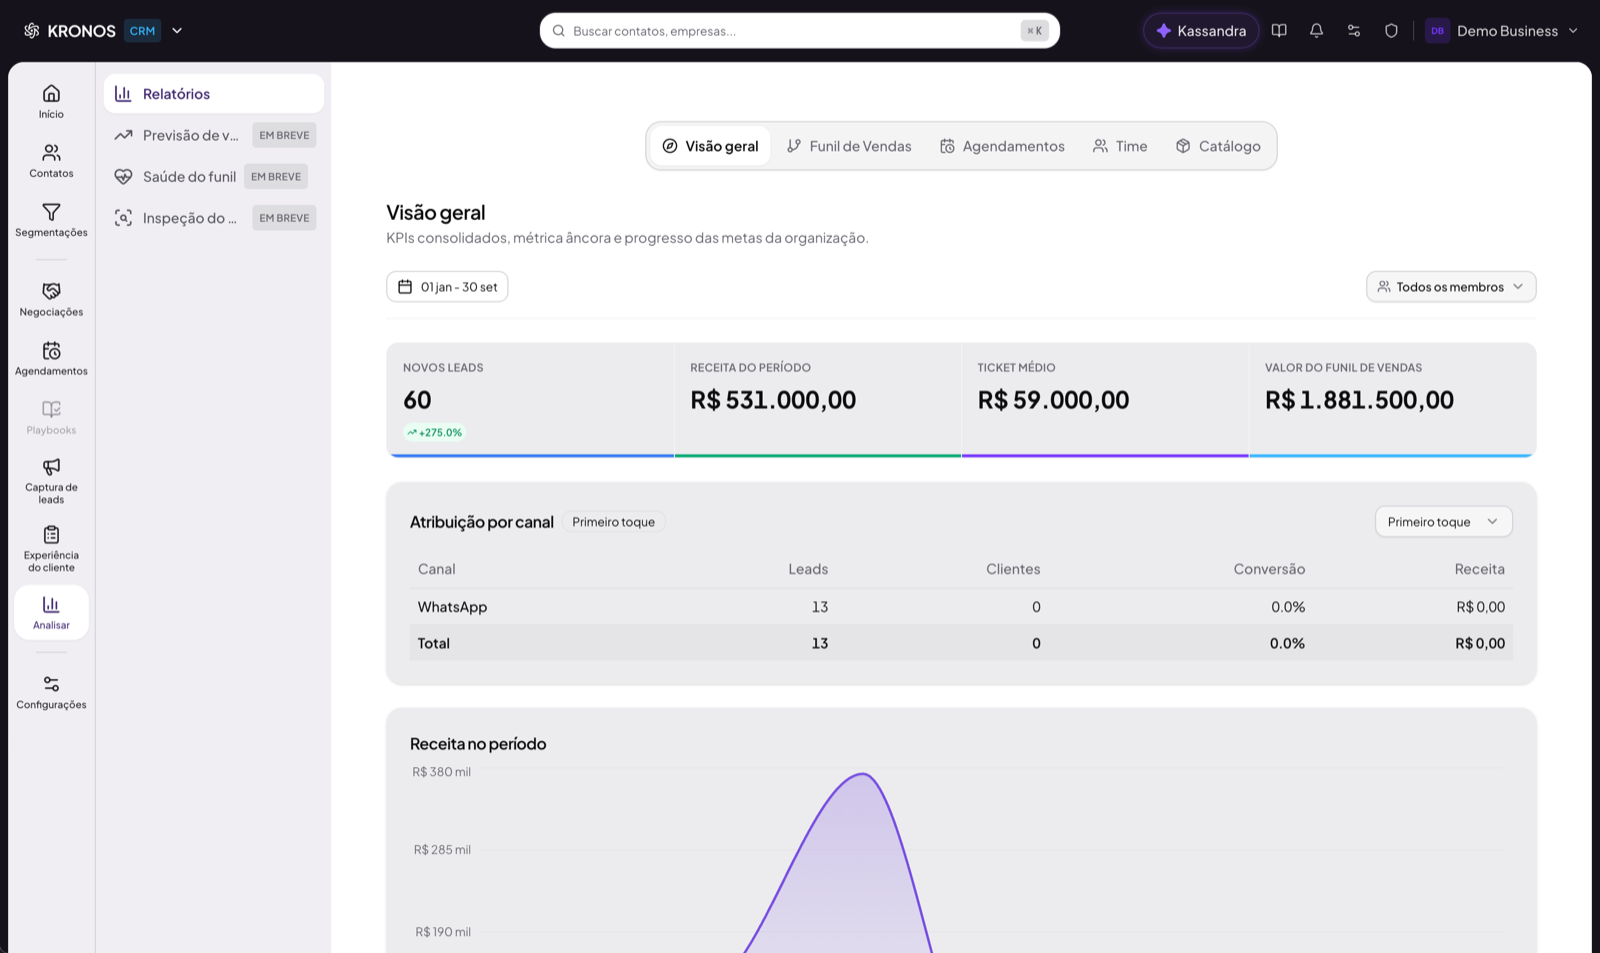
Task: Select Previsão de vendas menu item
Action: (214, 135)
